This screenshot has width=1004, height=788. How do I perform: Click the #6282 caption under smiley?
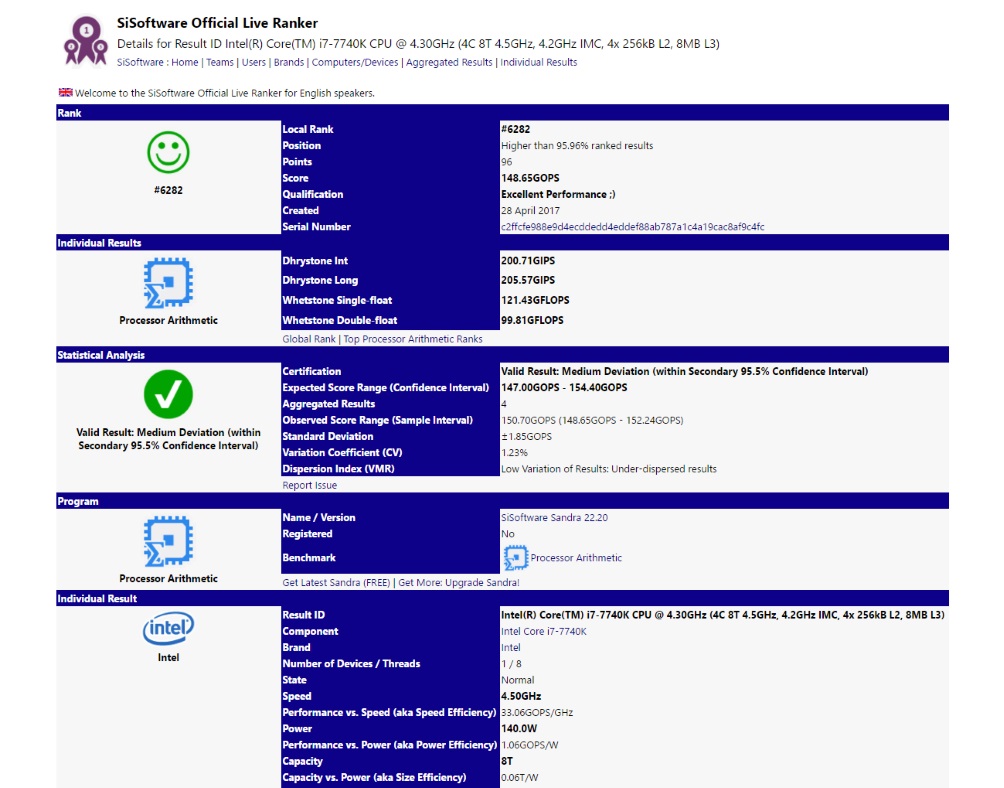click(x=168, y=190)
